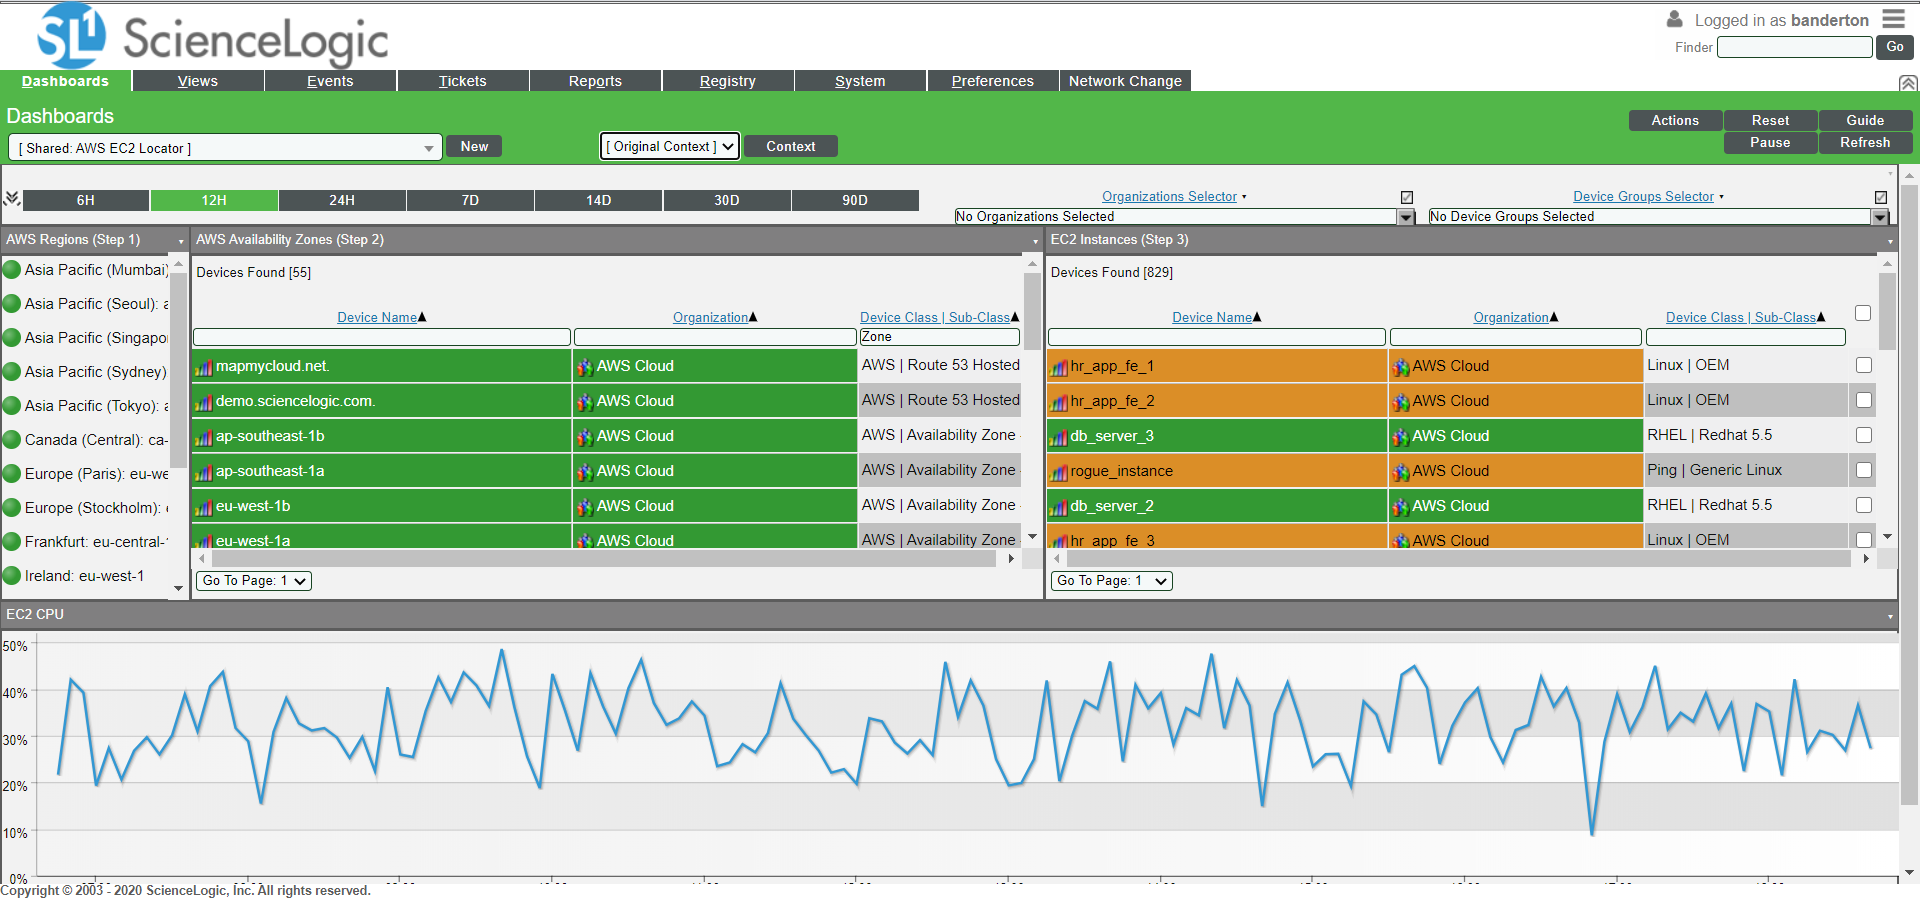Open Go To Page dropdown in EC2 Instances
This screenshot has height=902, width=1920.
click(x=1111, y=581)
